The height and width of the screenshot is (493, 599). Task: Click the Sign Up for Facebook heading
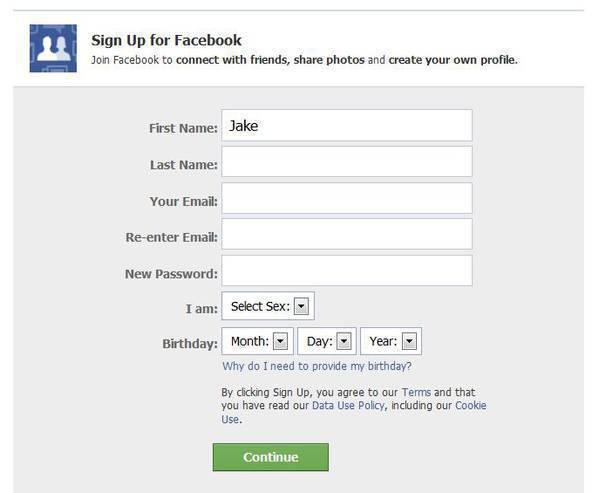166,40
